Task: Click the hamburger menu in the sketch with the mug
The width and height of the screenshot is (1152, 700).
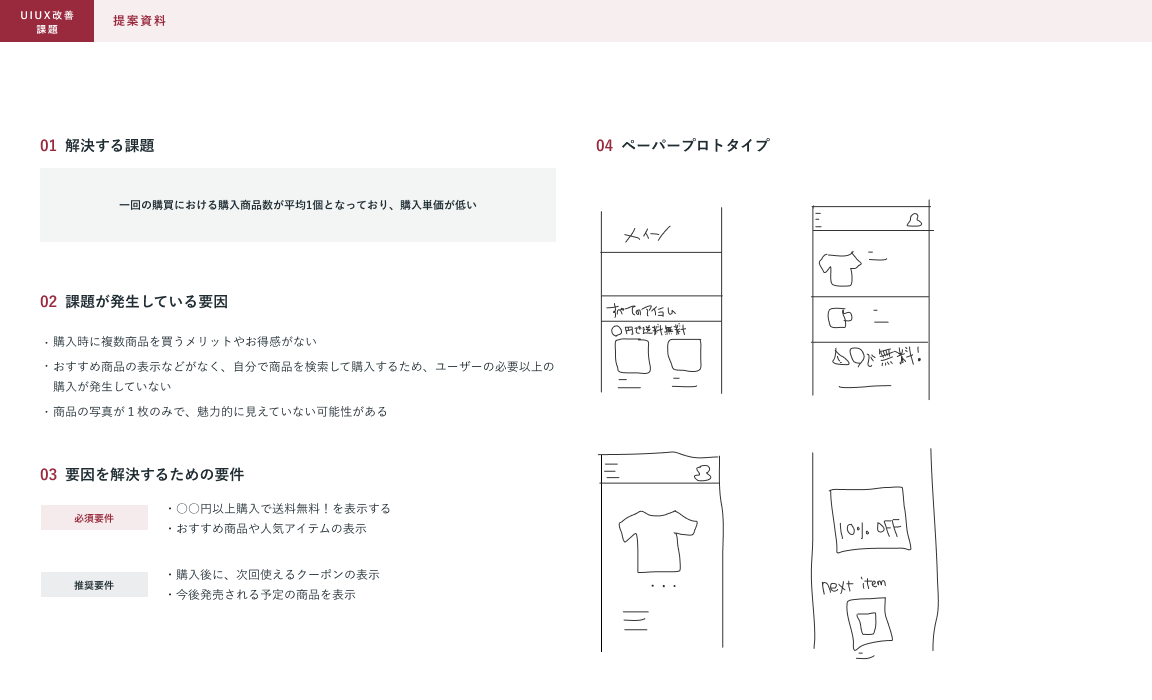Action: 818,220
